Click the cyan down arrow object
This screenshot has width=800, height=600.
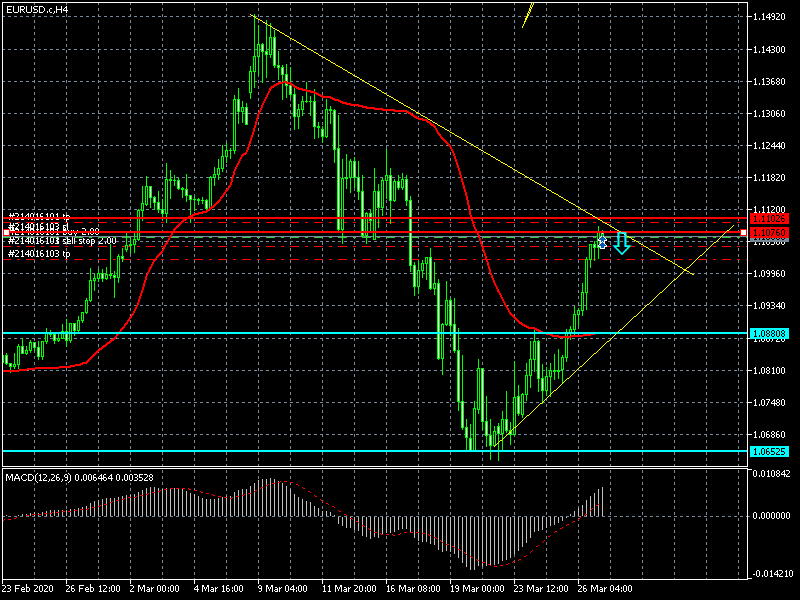621,243
